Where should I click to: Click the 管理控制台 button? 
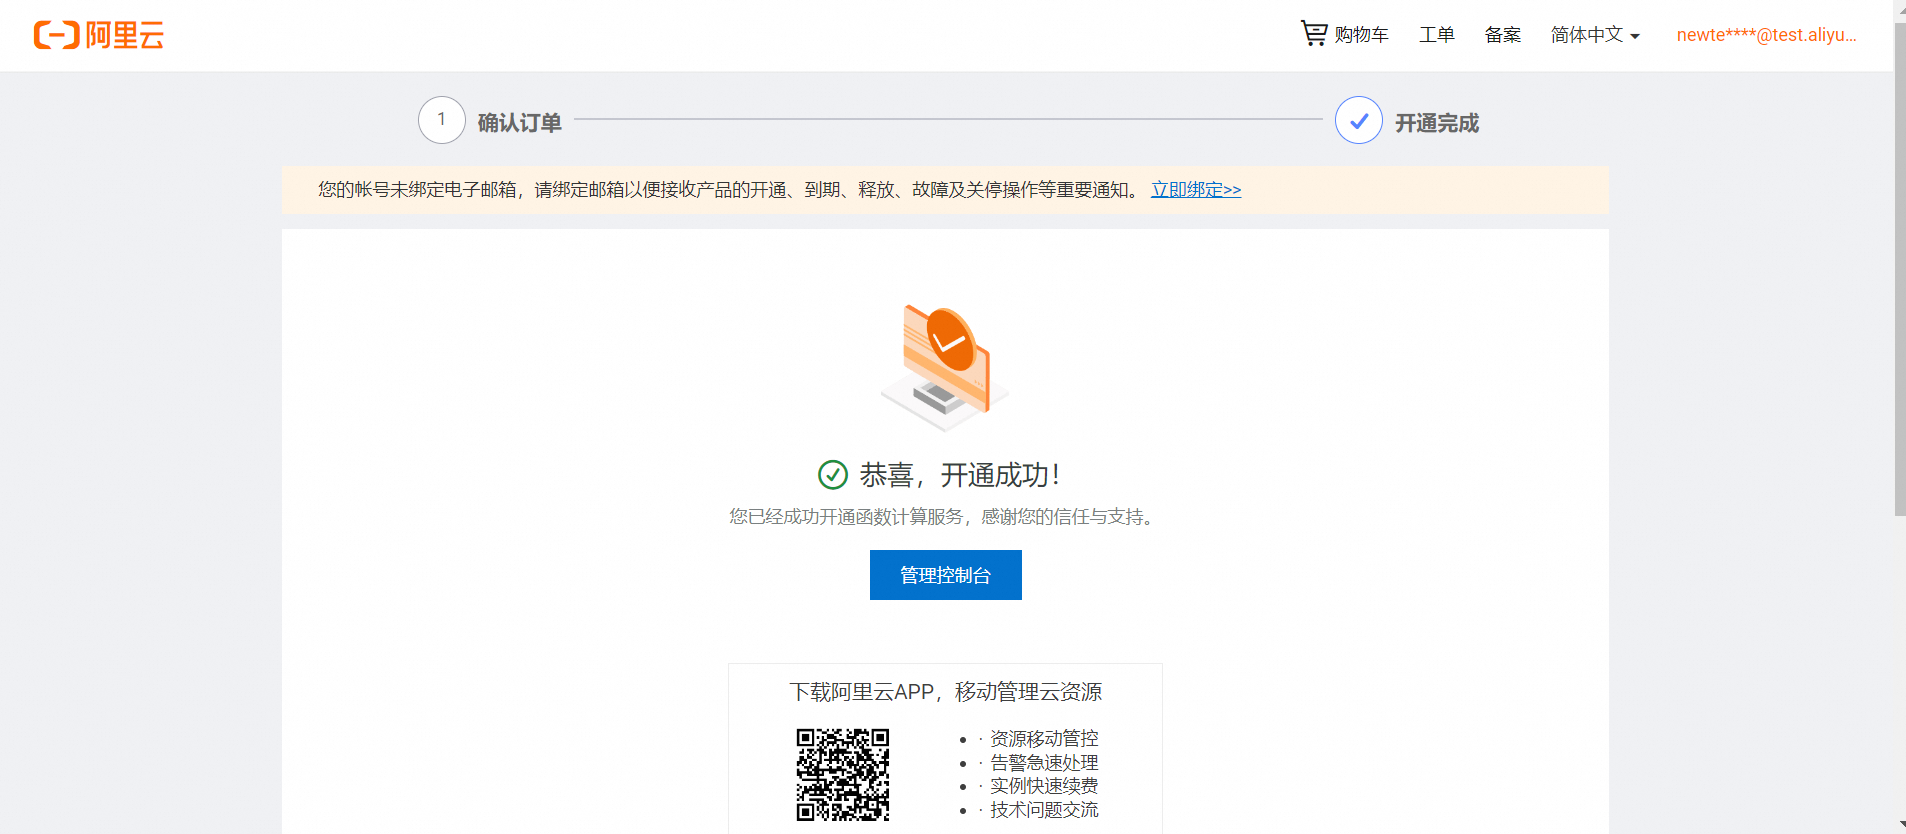pos(946,575)
